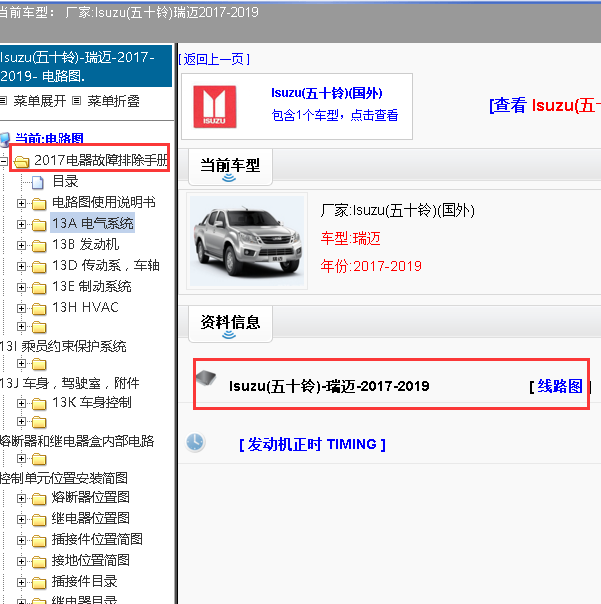Expand the 13E 制动系统 node
The width and height of the screenshot is (601, 604).
point(21,287)
